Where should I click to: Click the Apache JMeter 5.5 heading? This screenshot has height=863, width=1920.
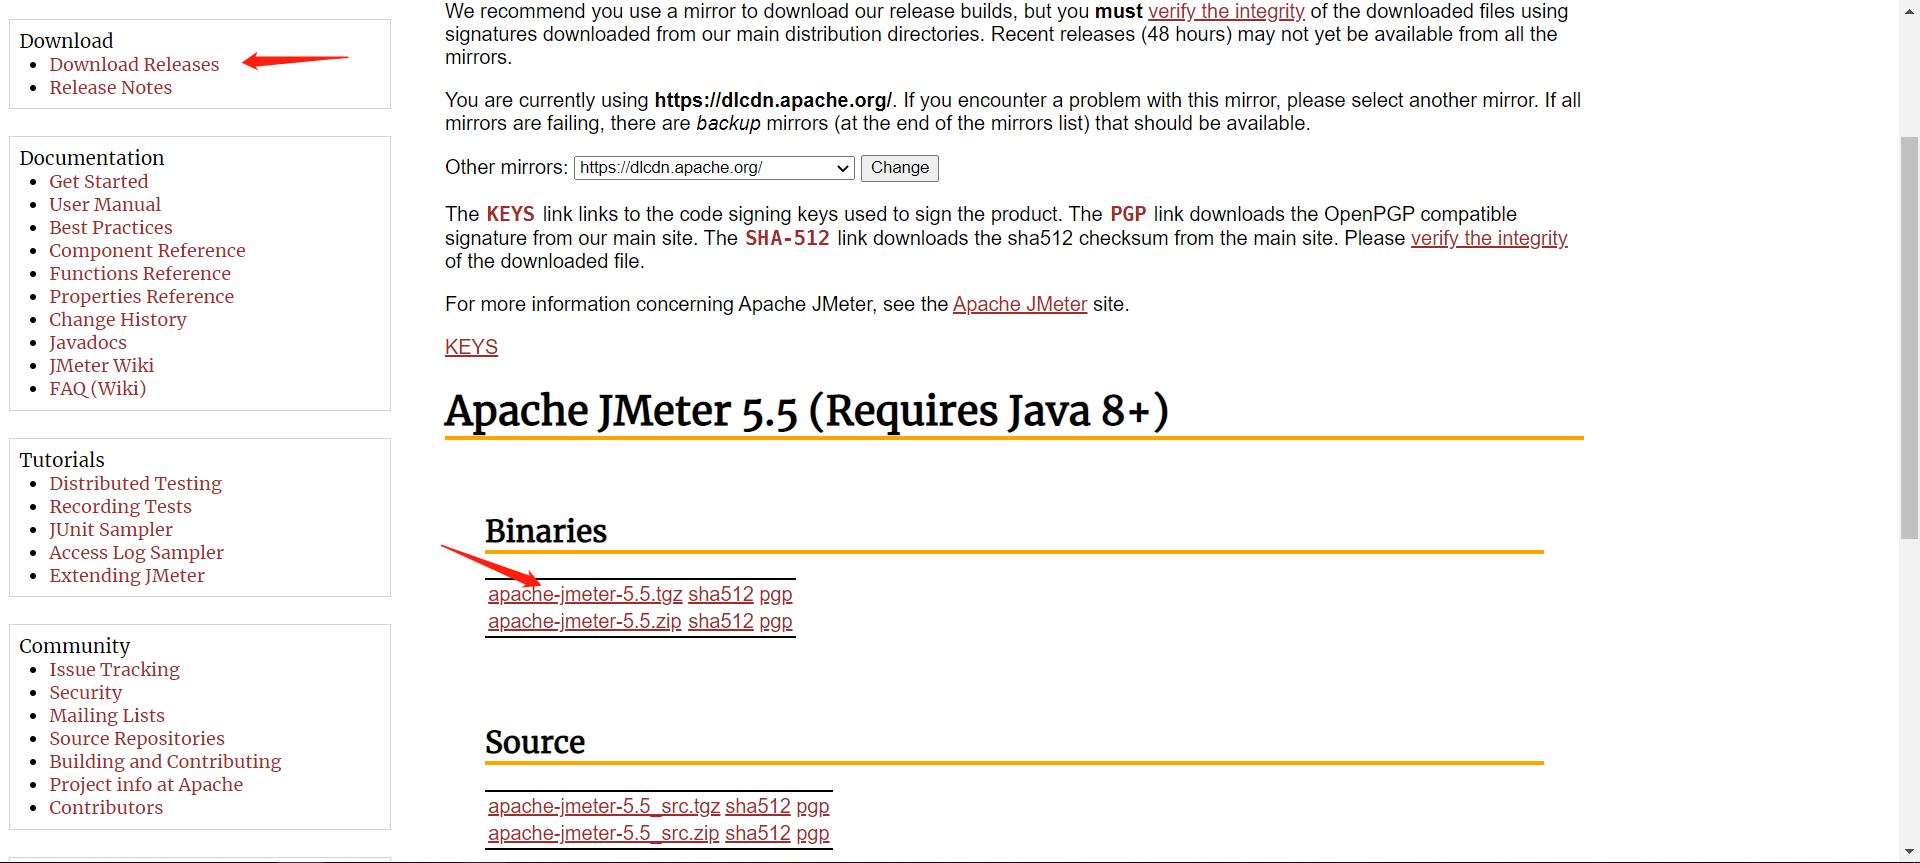[807, 411]
